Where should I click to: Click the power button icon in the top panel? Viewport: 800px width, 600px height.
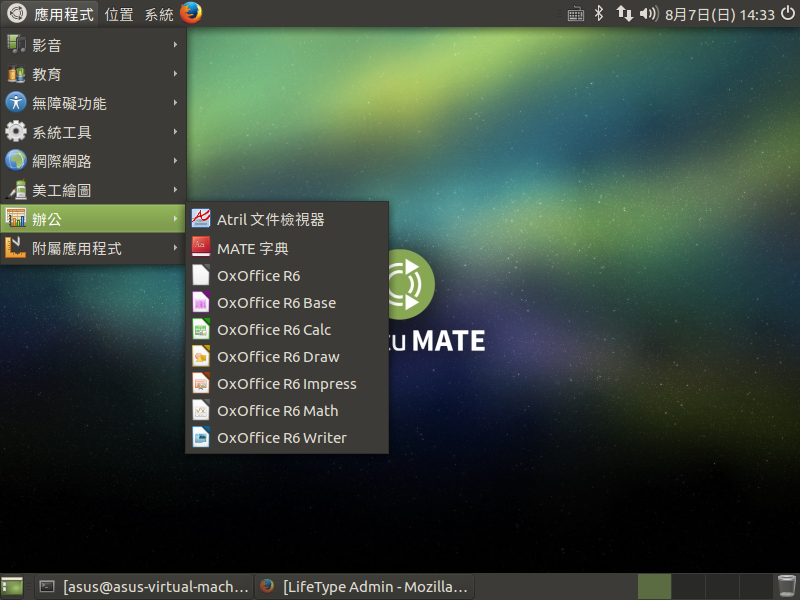click(788, 14)
